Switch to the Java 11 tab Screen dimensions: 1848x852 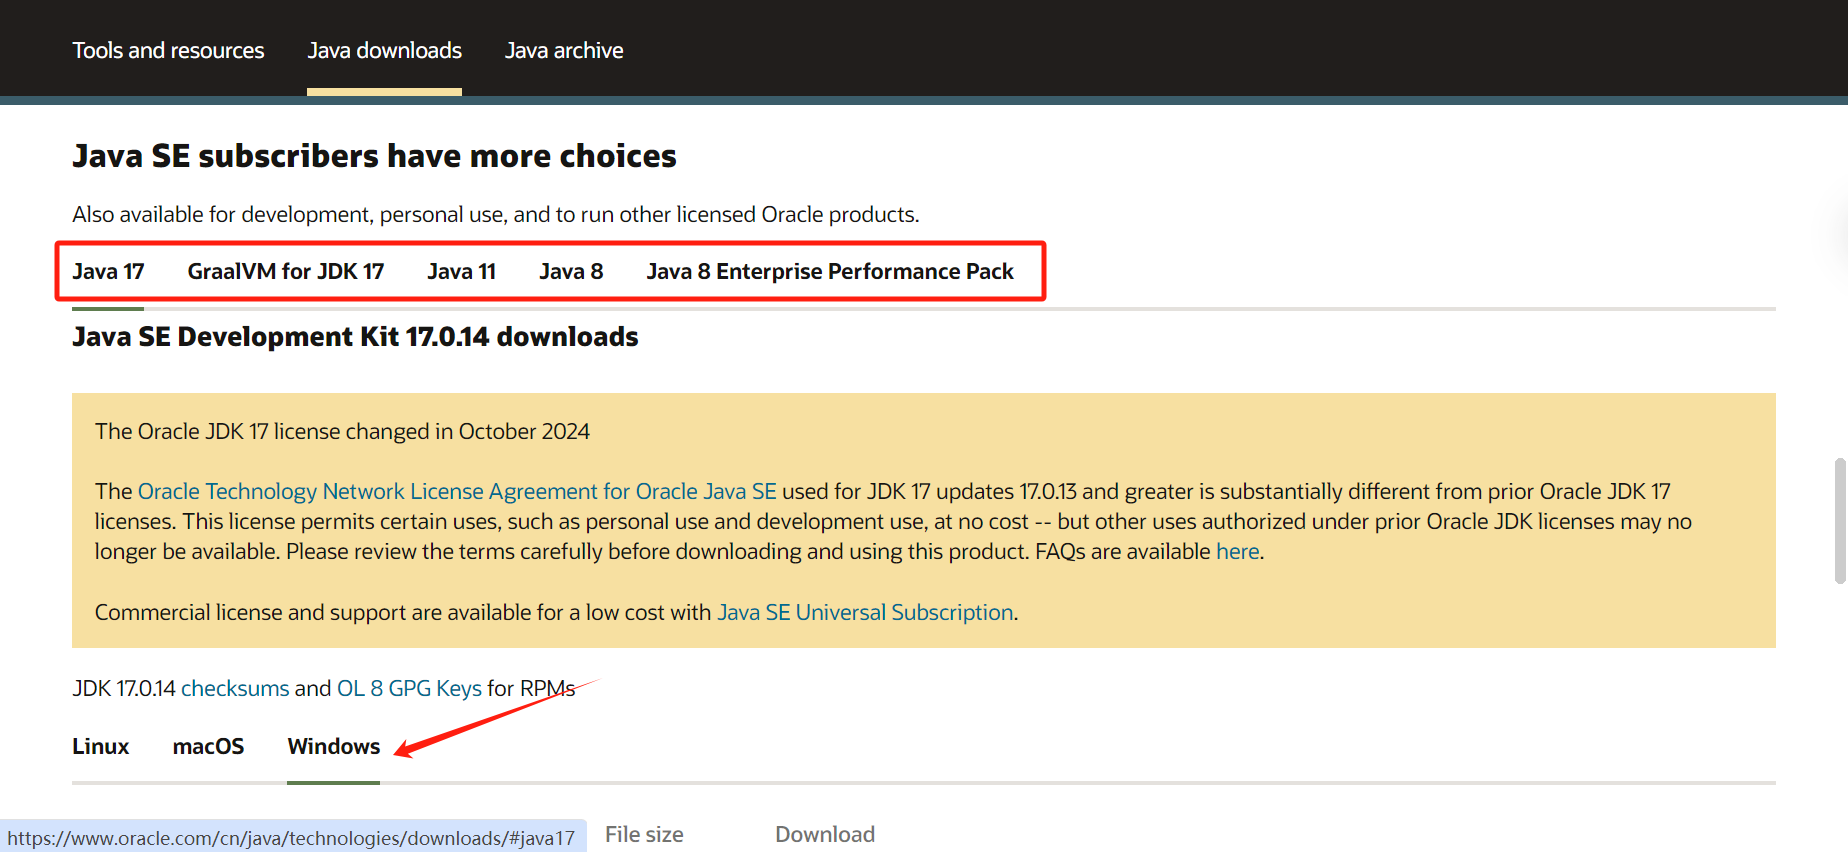(x=461, y=272)
